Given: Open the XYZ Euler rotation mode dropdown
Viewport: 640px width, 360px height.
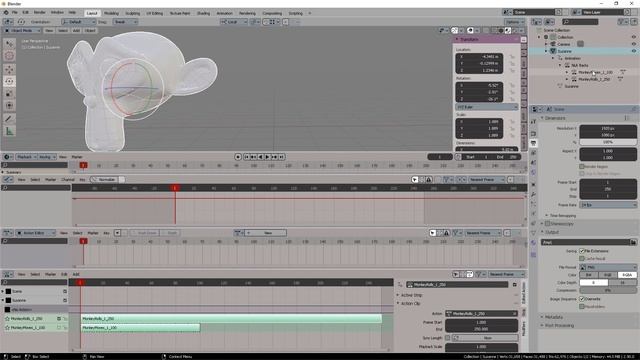Looking at the screenshot, I should coord(487,107).
